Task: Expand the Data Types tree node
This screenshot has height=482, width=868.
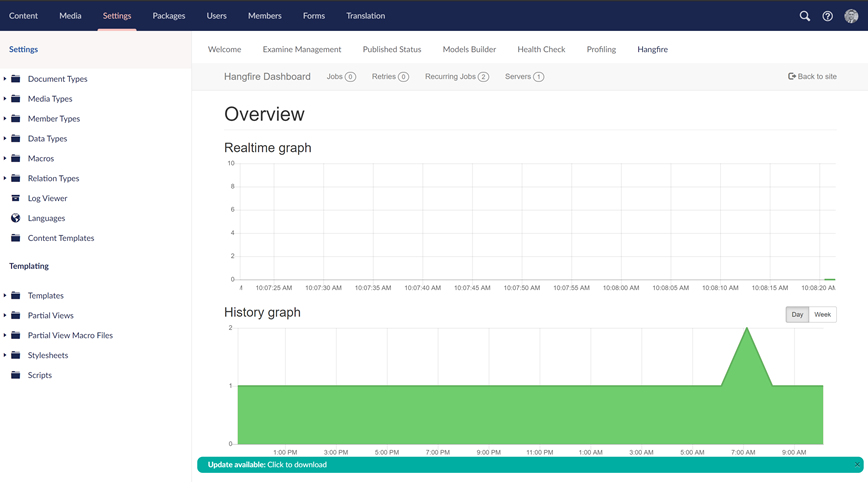Action: click(5, 138)
